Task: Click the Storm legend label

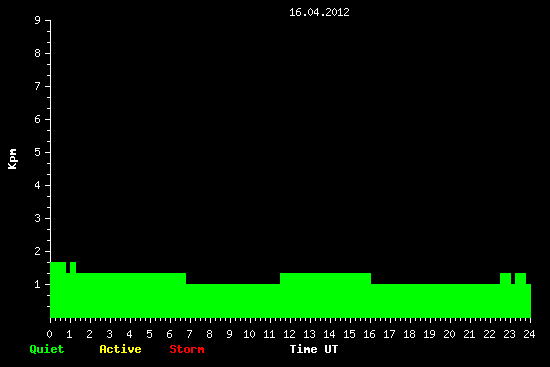Action: tap(187, 349)
